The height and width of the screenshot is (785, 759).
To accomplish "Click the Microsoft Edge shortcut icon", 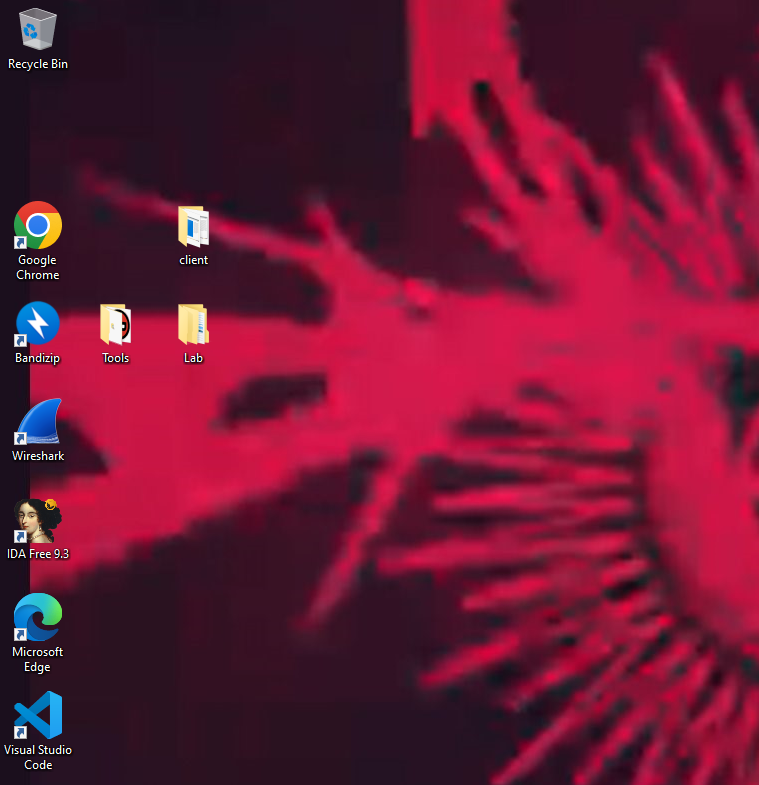I will (38, 618).
